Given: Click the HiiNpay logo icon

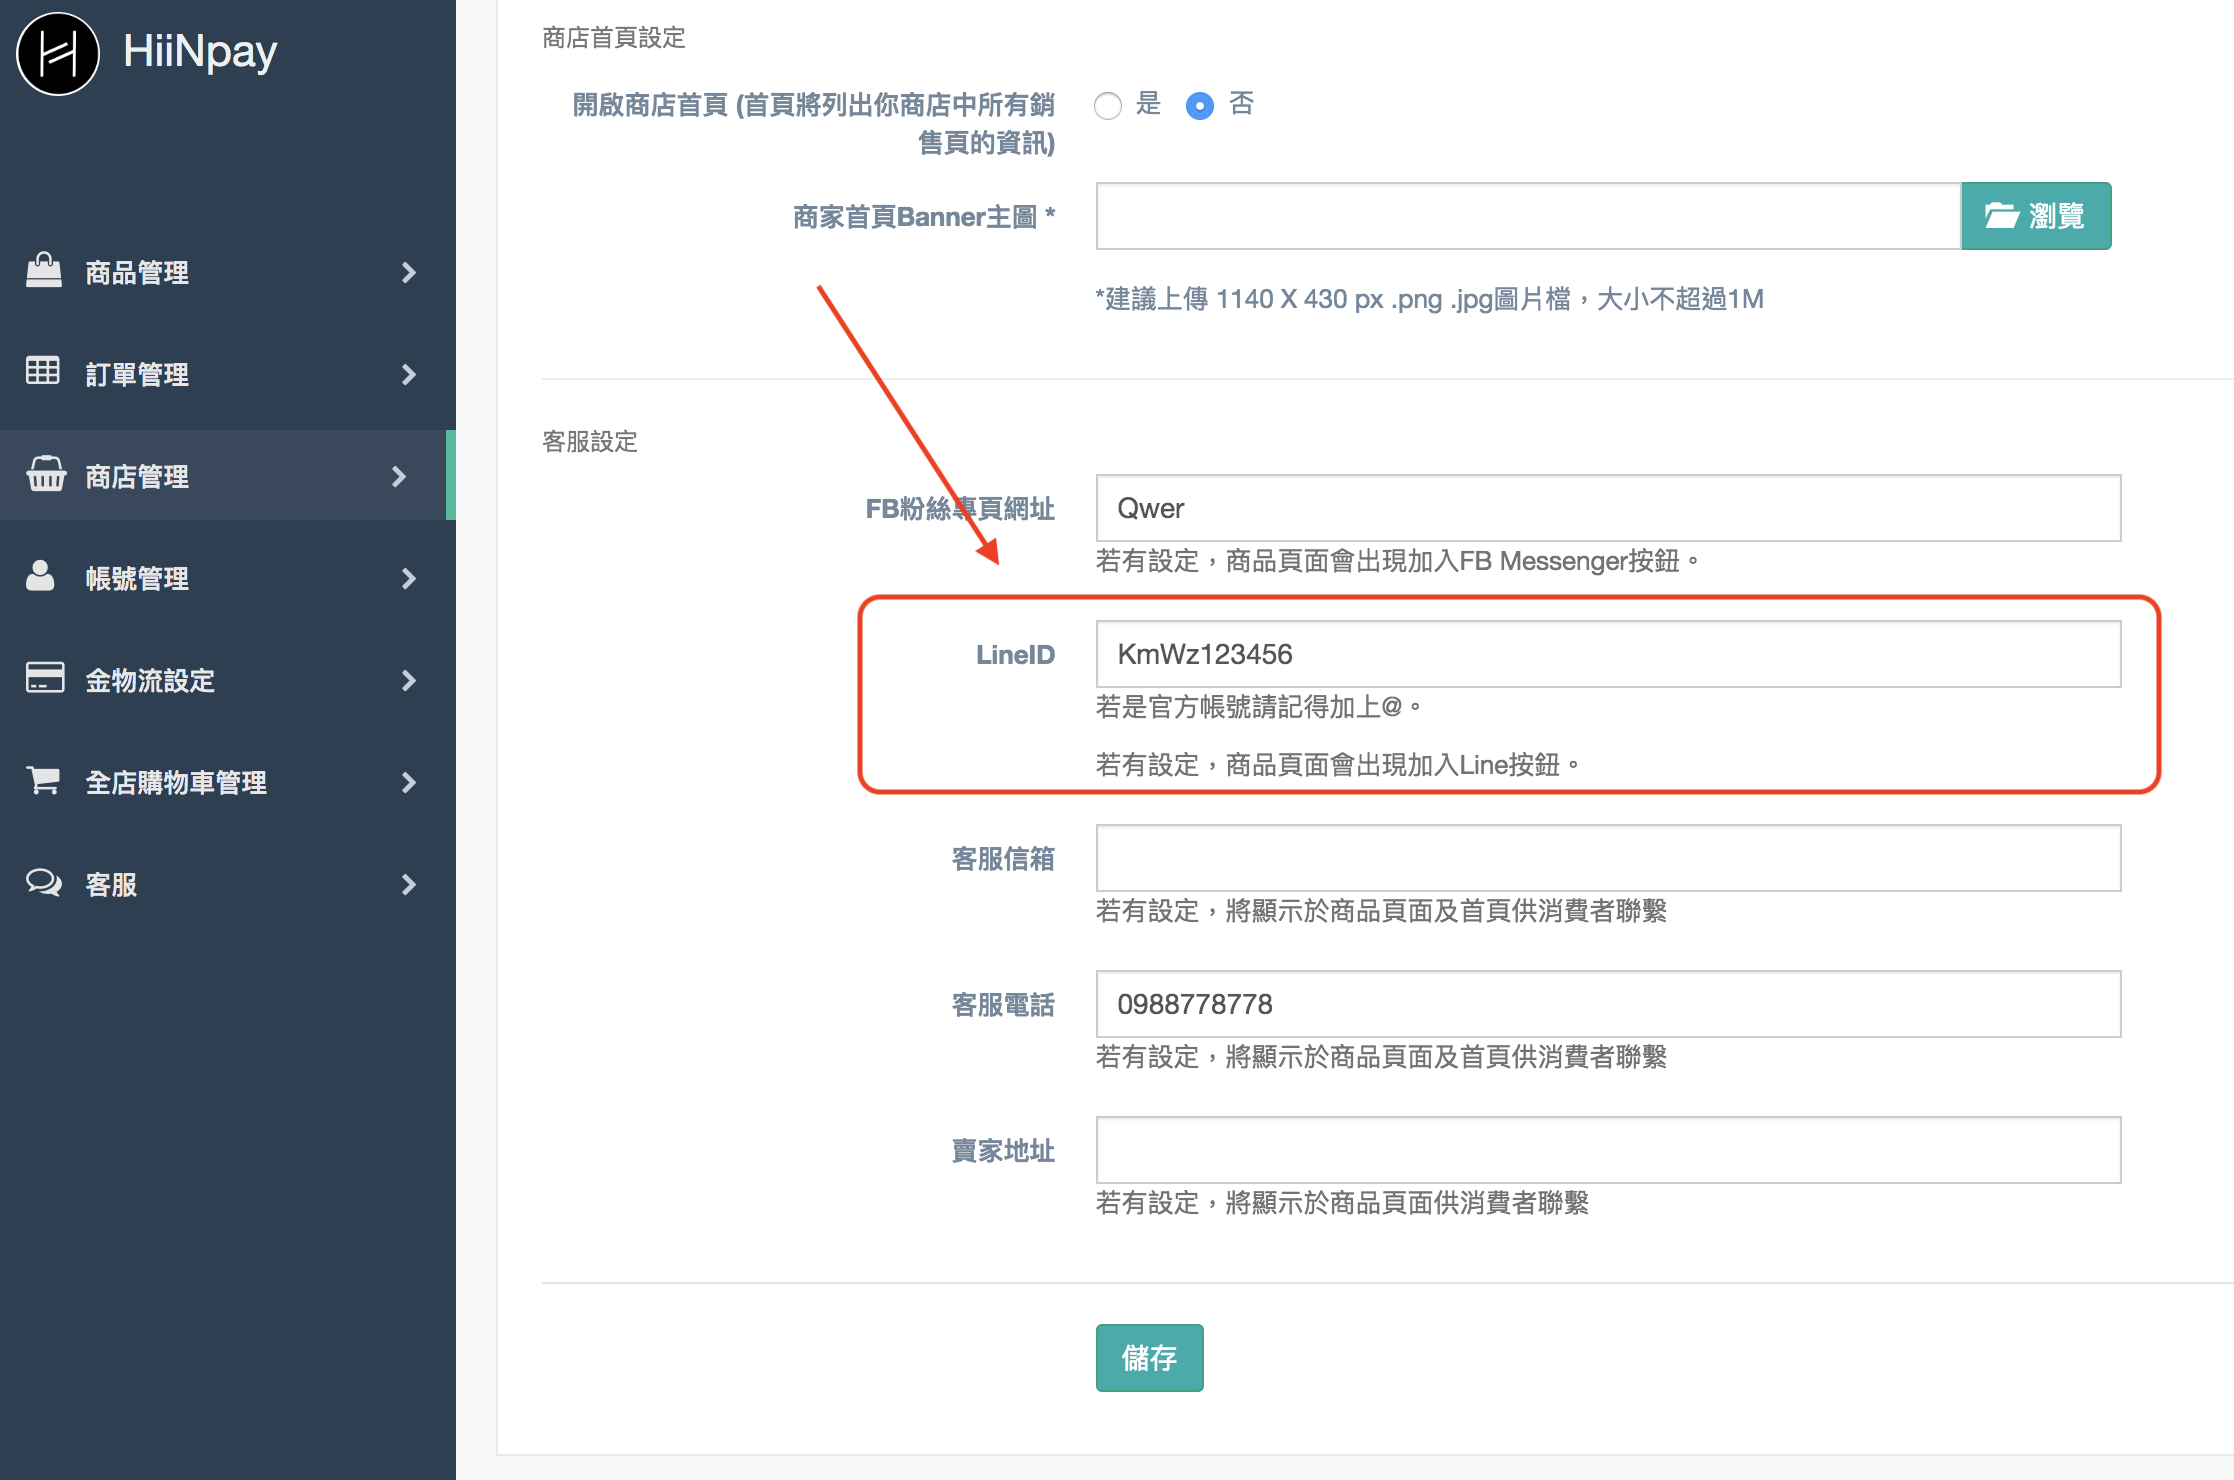Looking at the screenshot, I should click(x=58, y=54).
